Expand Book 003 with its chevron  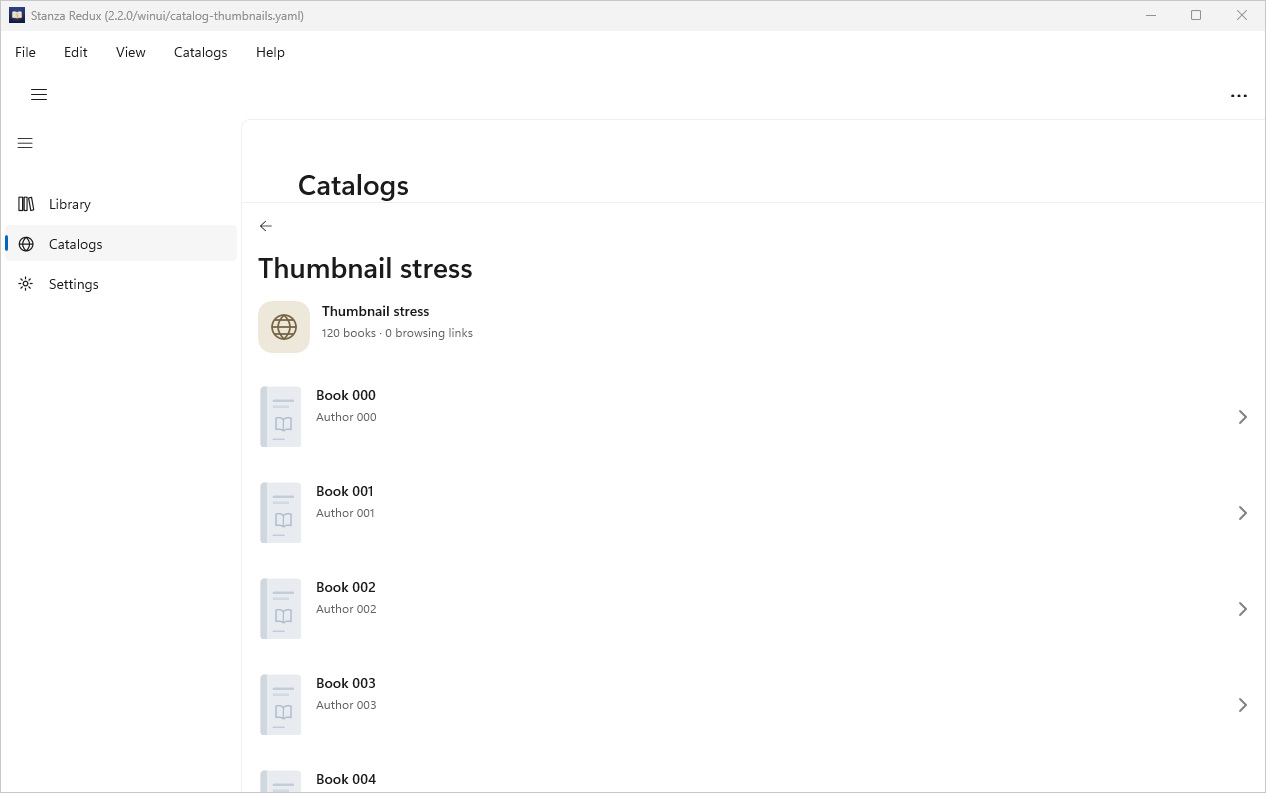point(1242,705)
